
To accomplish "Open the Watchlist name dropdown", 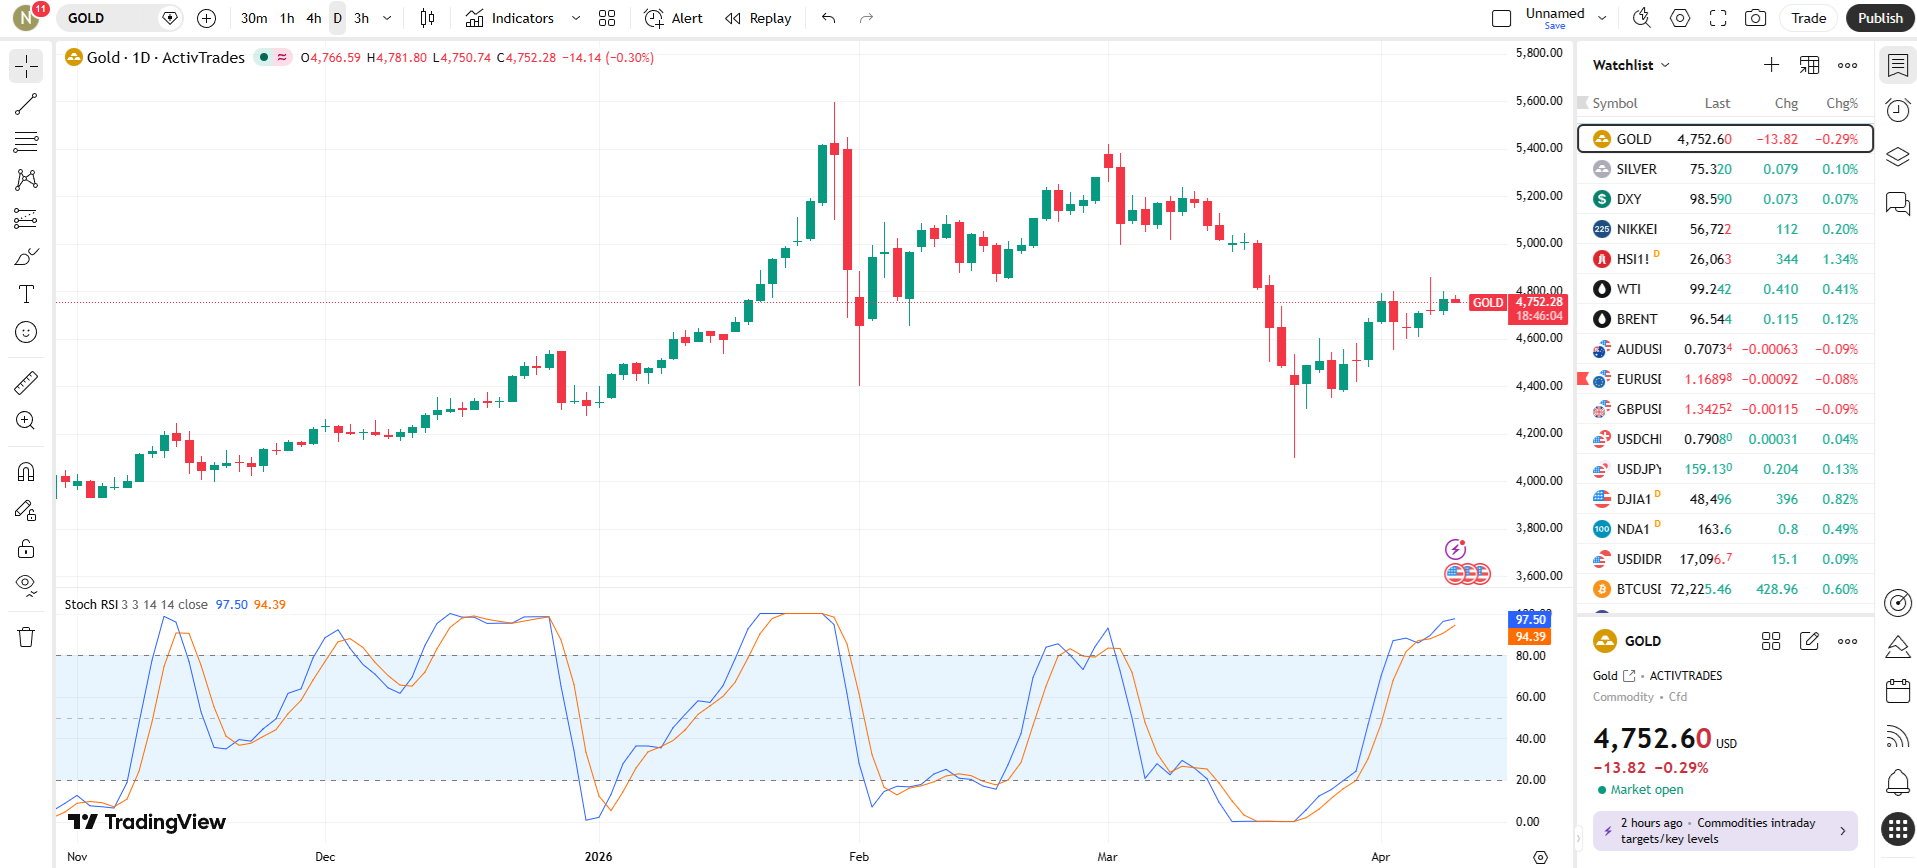I will [x=1631, y=65].
